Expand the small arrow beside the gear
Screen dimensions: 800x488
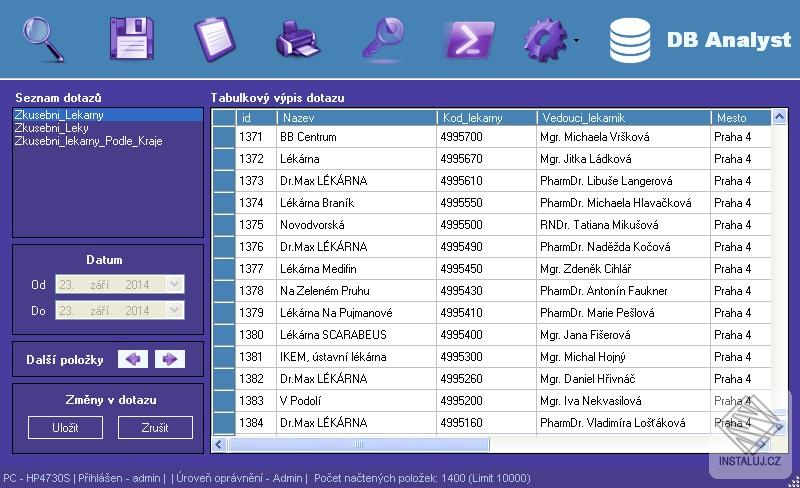point(577,40)
